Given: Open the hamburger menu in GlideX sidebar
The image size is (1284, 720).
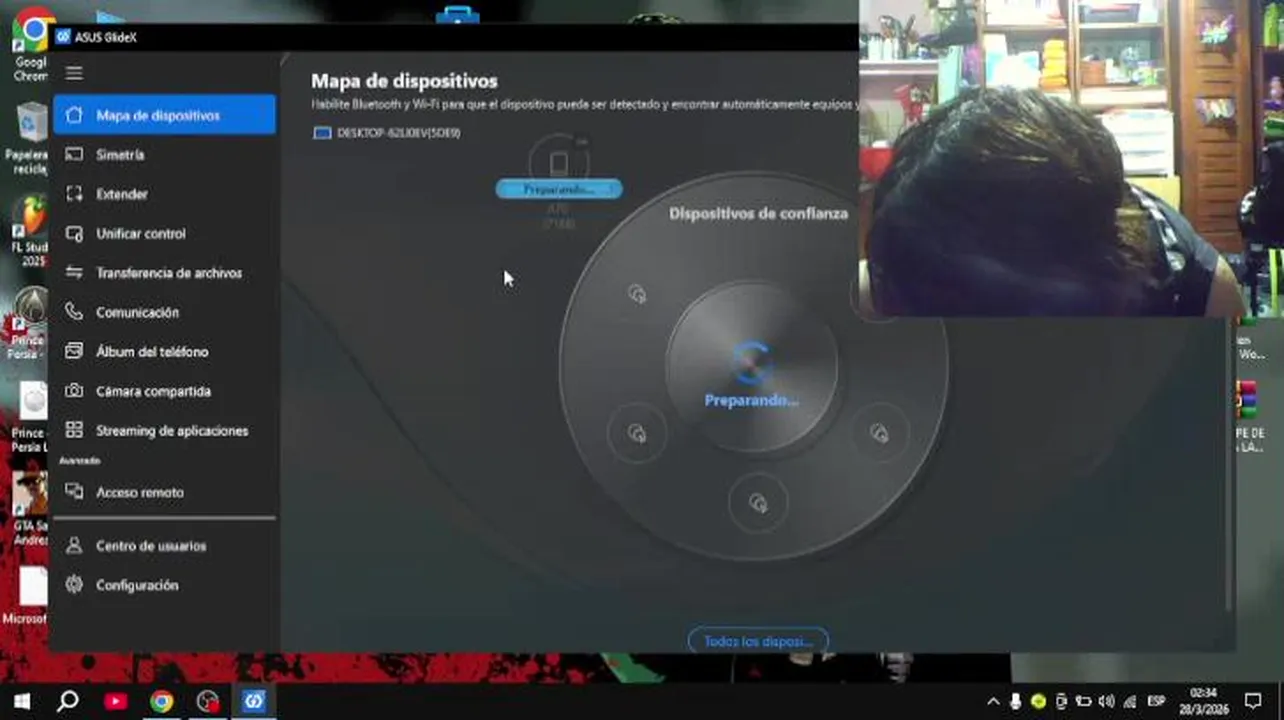Looking at the screenshot, I should coord(74,73).
